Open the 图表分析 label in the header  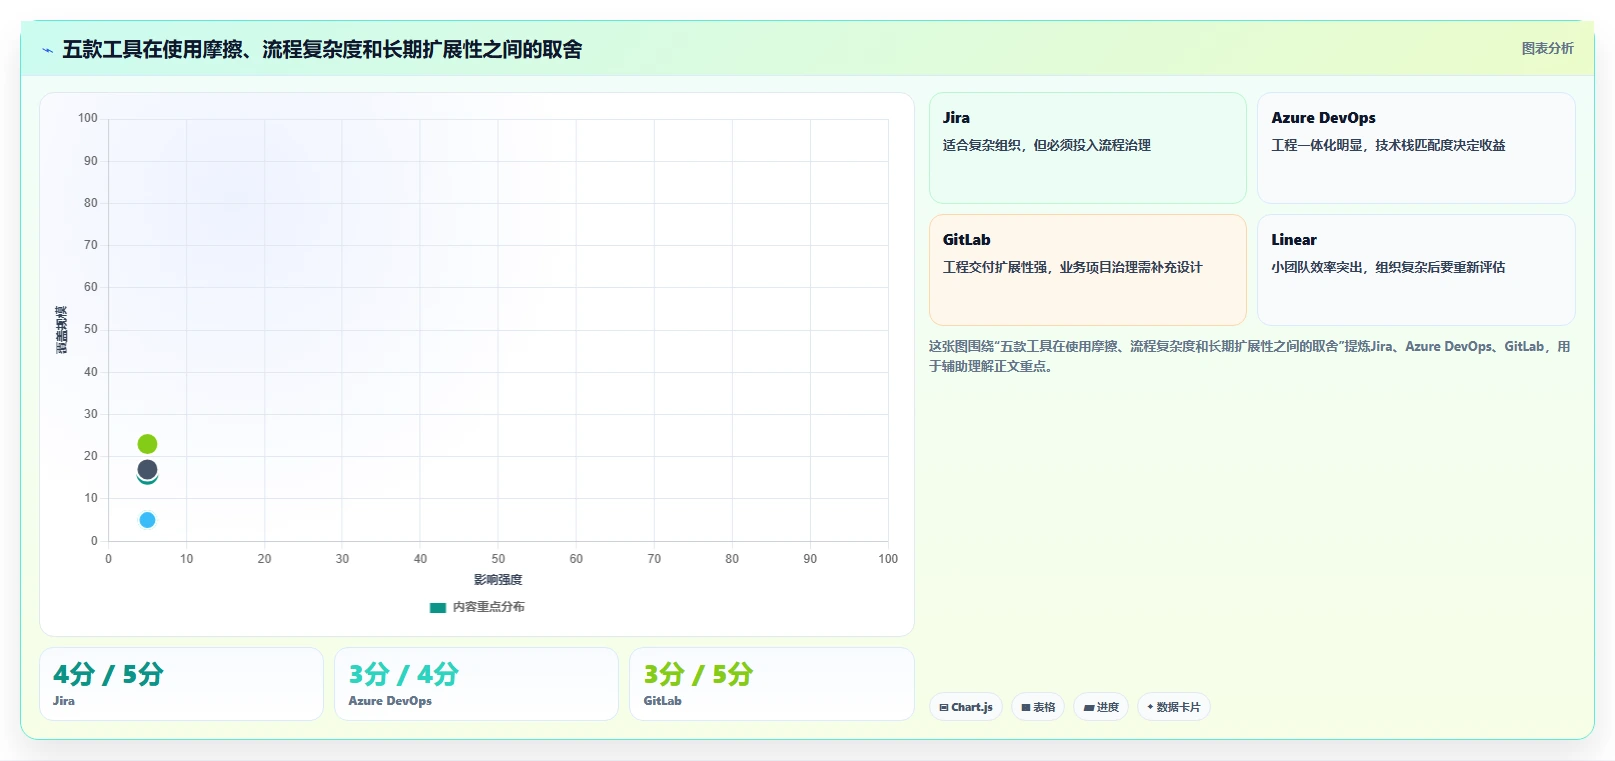click(1547, 48)
